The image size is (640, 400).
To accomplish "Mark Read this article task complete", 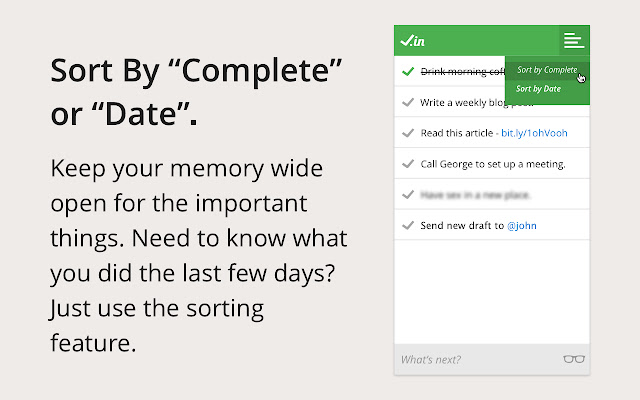I will click(407, 133).
